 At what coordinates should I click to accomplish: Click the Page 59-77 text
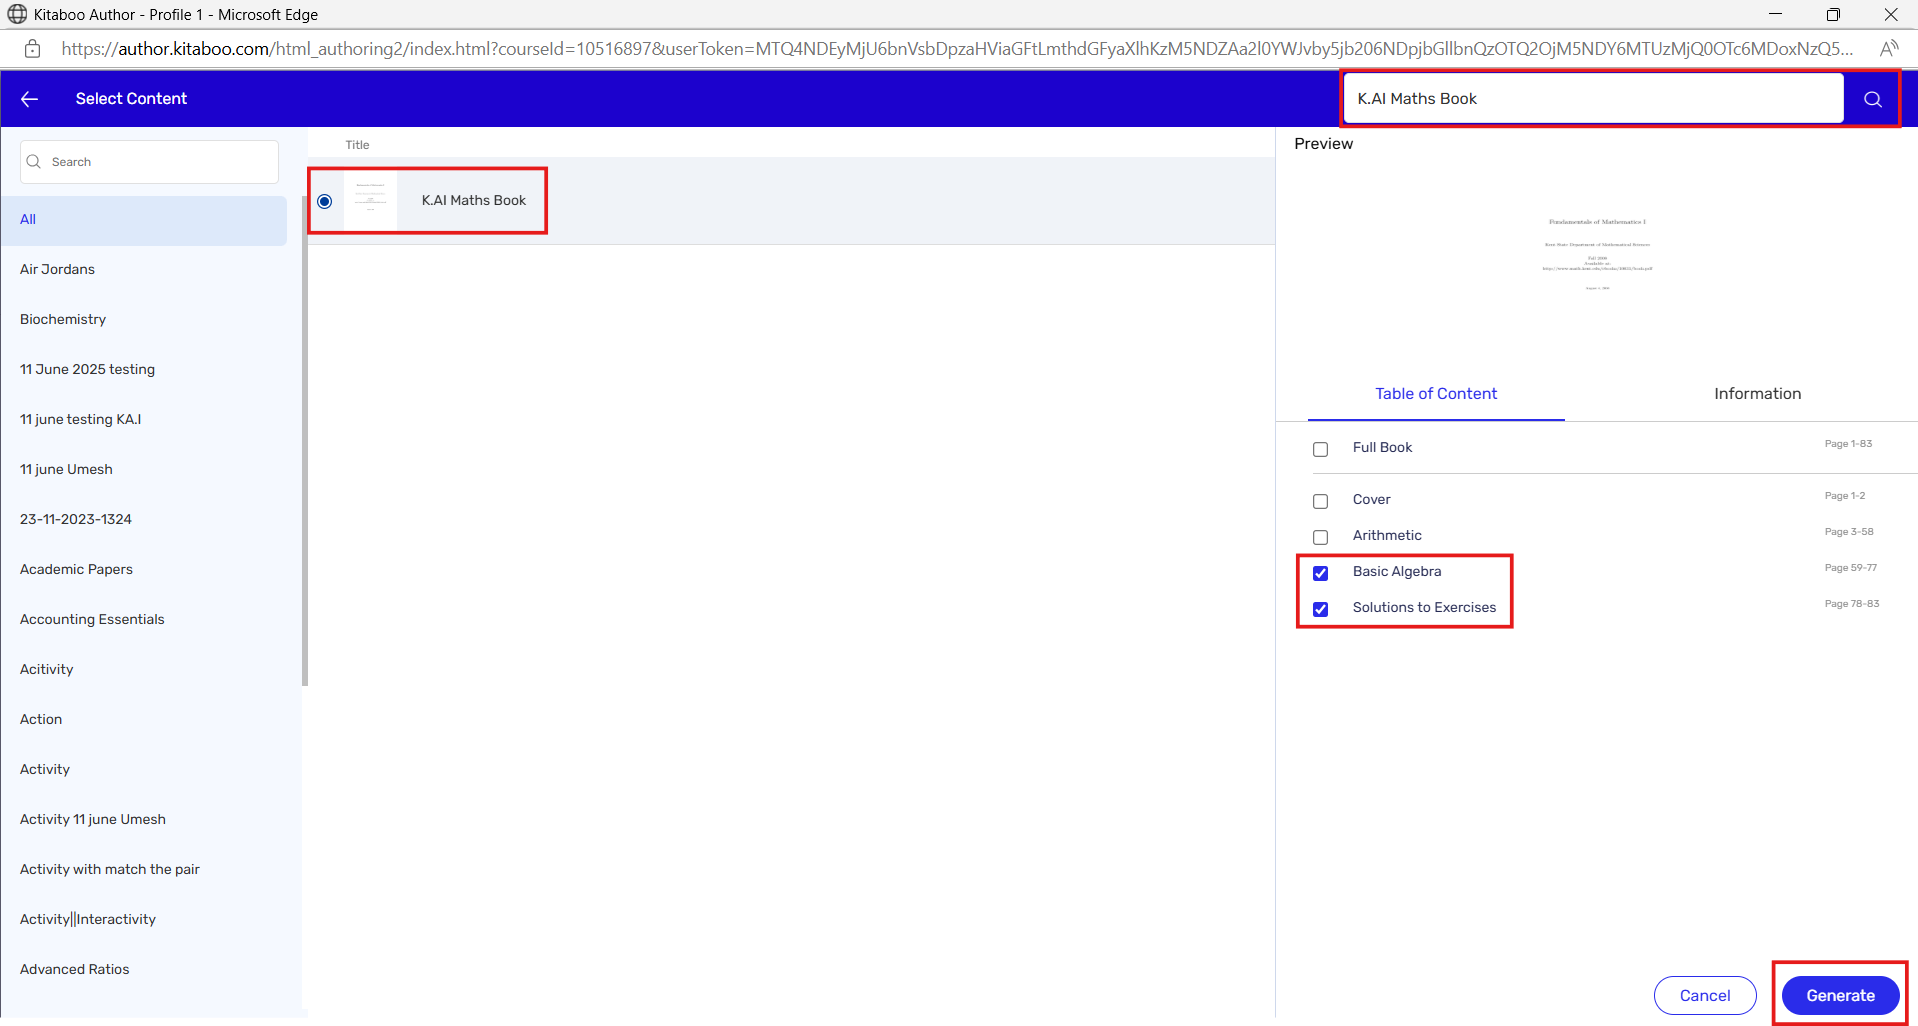1850,568
